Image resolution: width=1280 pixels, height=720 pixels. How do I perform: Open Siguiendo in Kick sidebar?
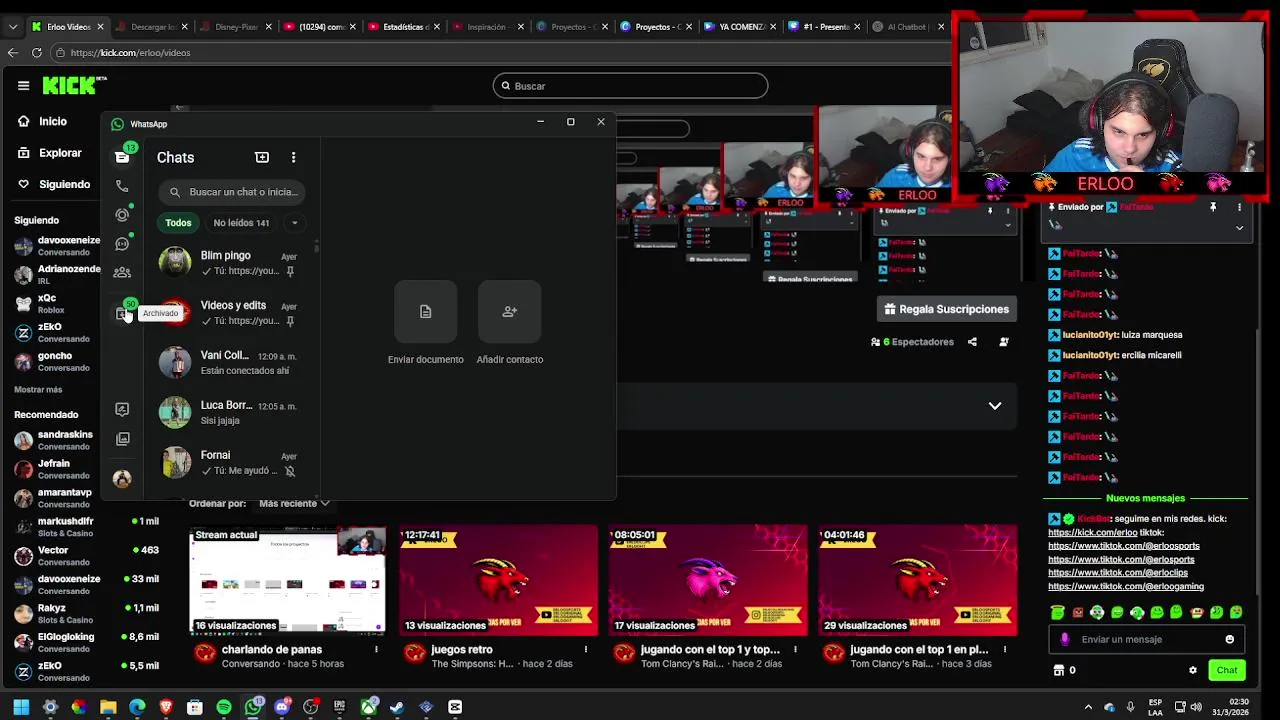pos(54,184)
